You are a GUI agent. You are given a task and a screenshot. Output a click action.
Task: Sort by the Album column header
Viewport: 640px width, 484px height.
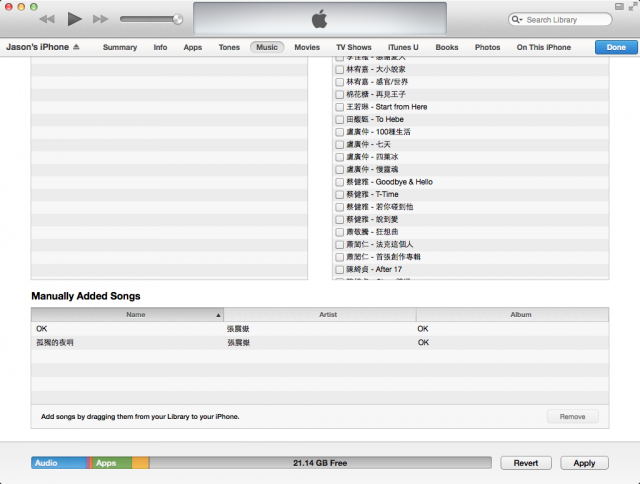coord(512,315)
